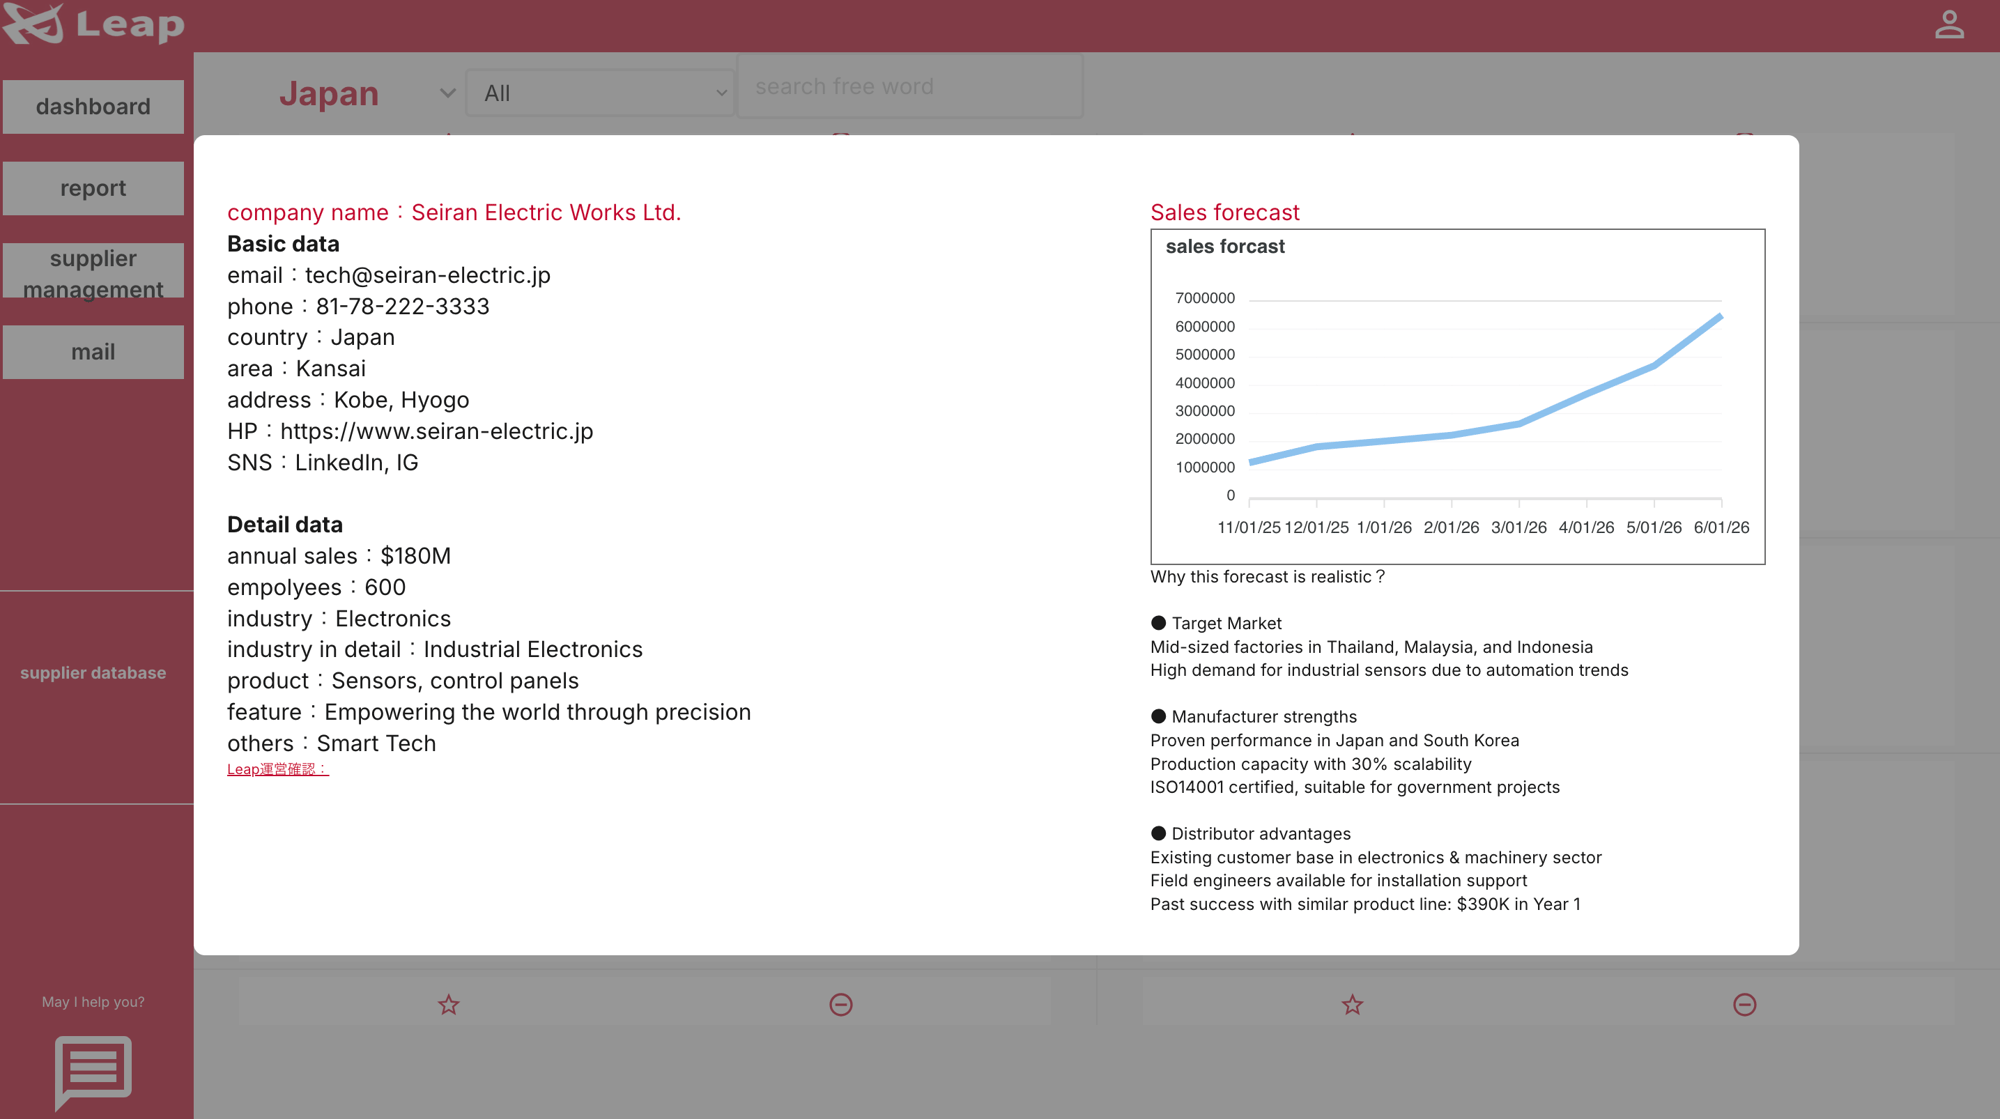Open supplier management
Screen dimensions: 2000x1119
(x=93, y=273)
